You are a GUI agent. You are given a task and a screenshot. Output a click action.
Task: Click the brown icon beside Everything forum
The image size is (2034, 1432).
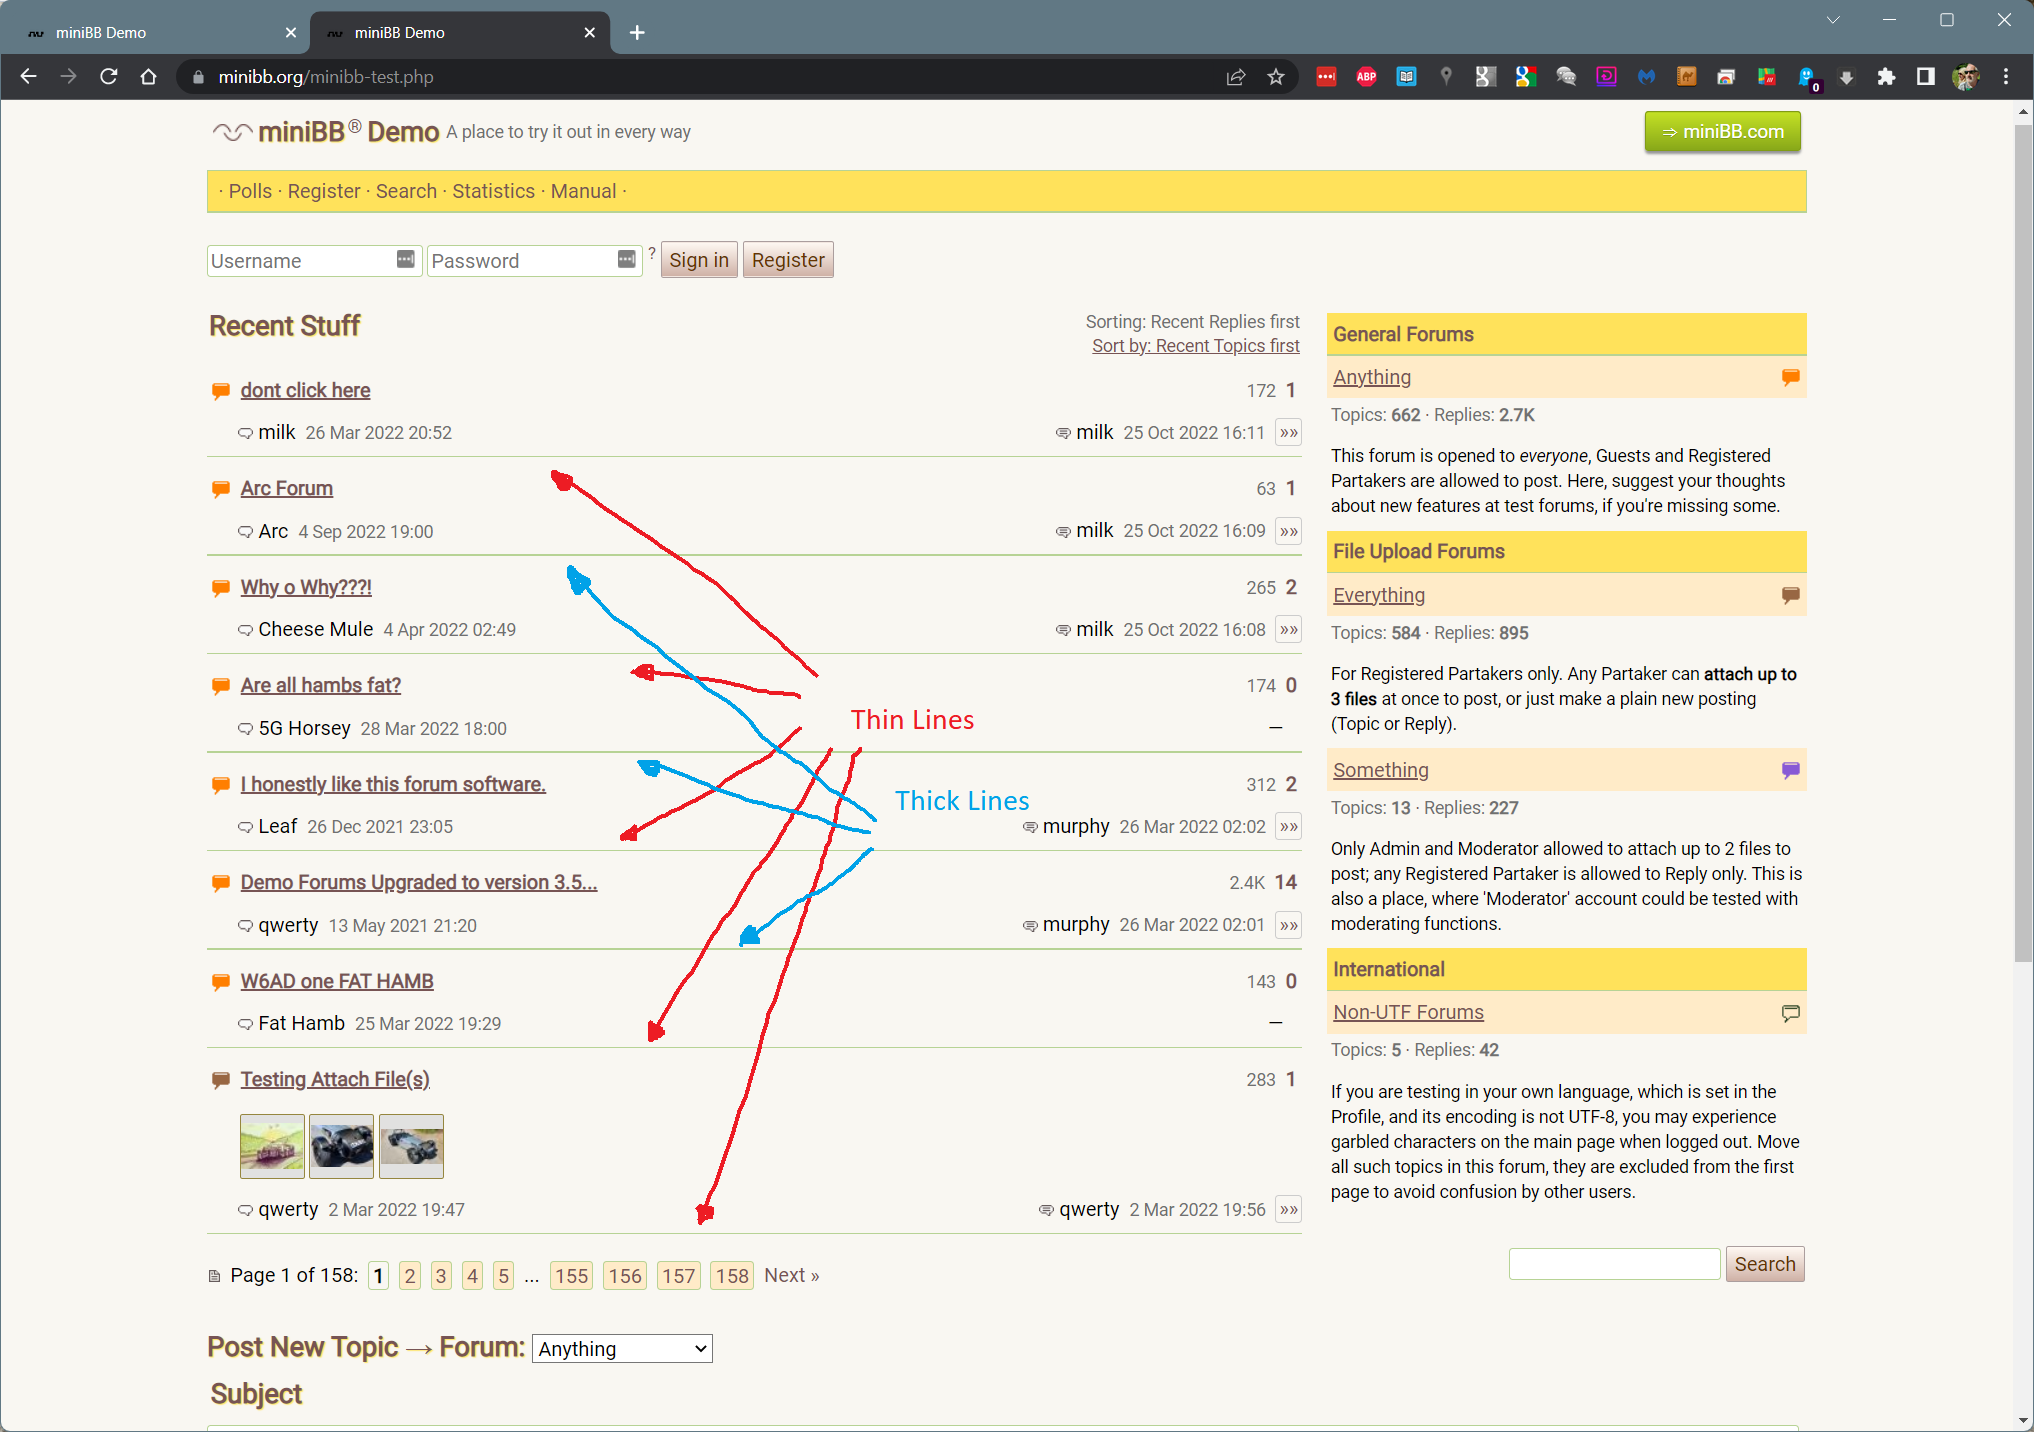point(1790,595)
